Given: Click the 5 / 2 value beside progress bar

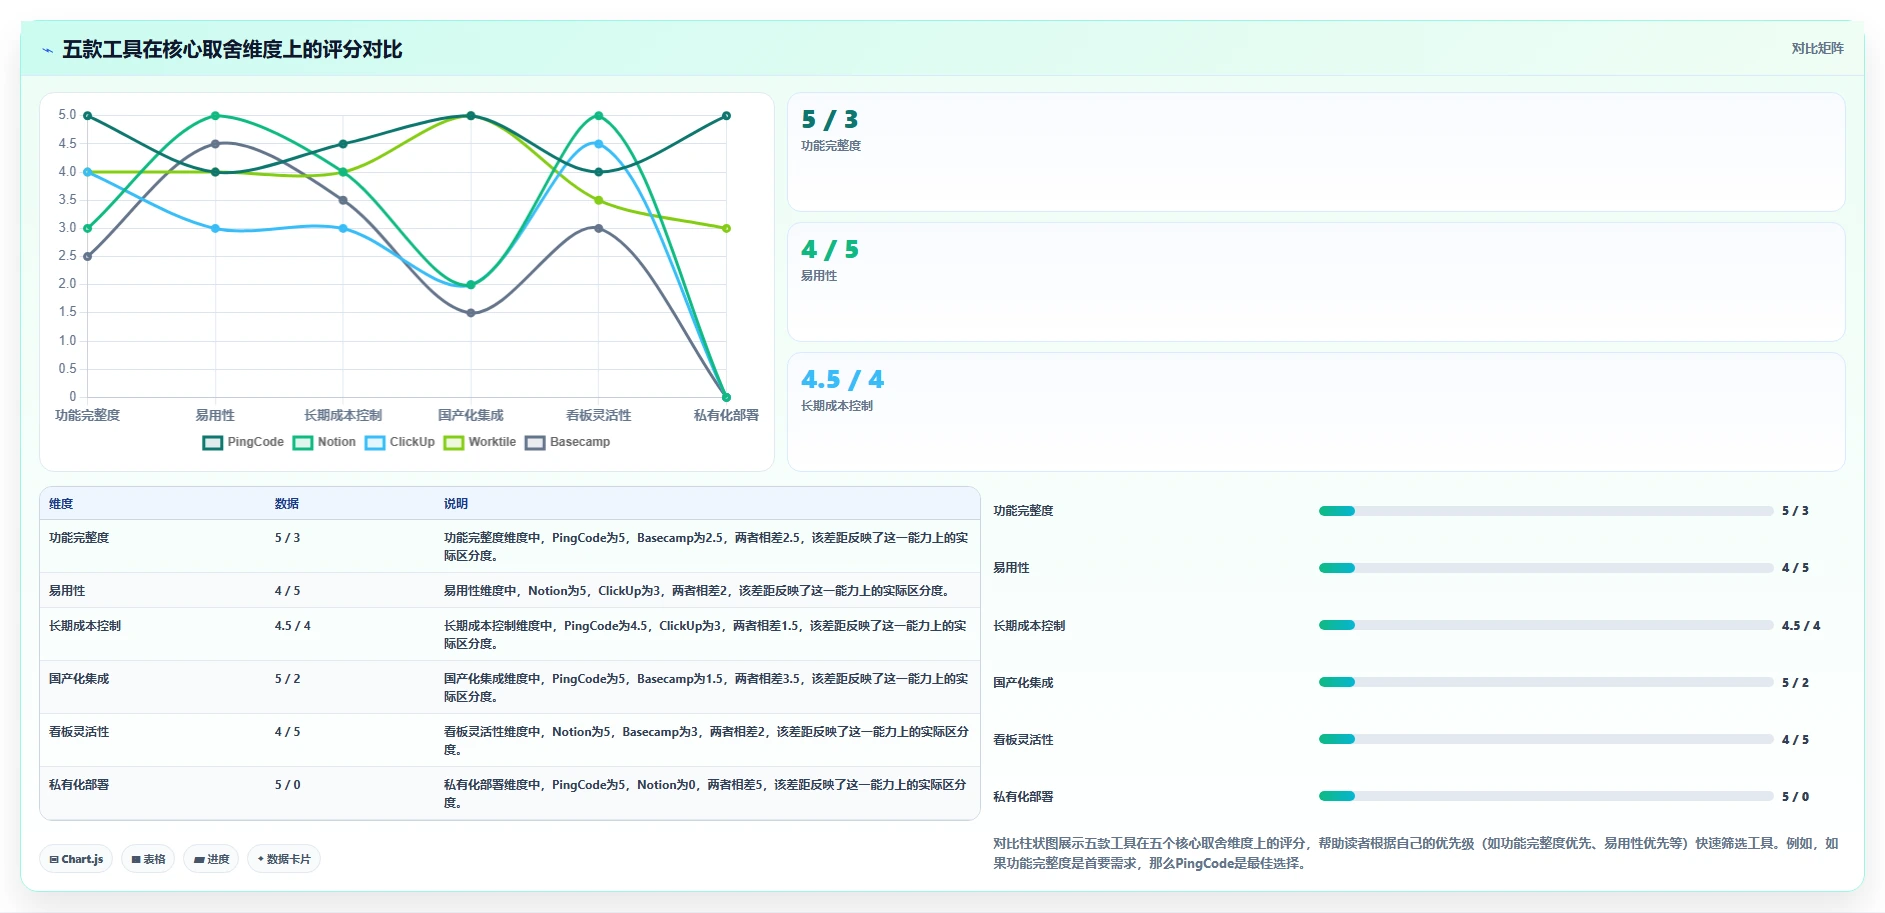Looking at the screenshot, I should 1795,683.
